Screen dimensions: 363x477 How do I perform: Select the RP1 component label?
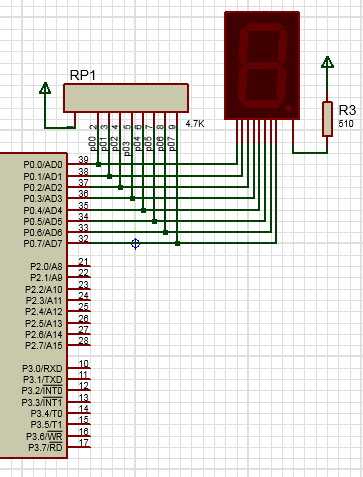point(83,75)
